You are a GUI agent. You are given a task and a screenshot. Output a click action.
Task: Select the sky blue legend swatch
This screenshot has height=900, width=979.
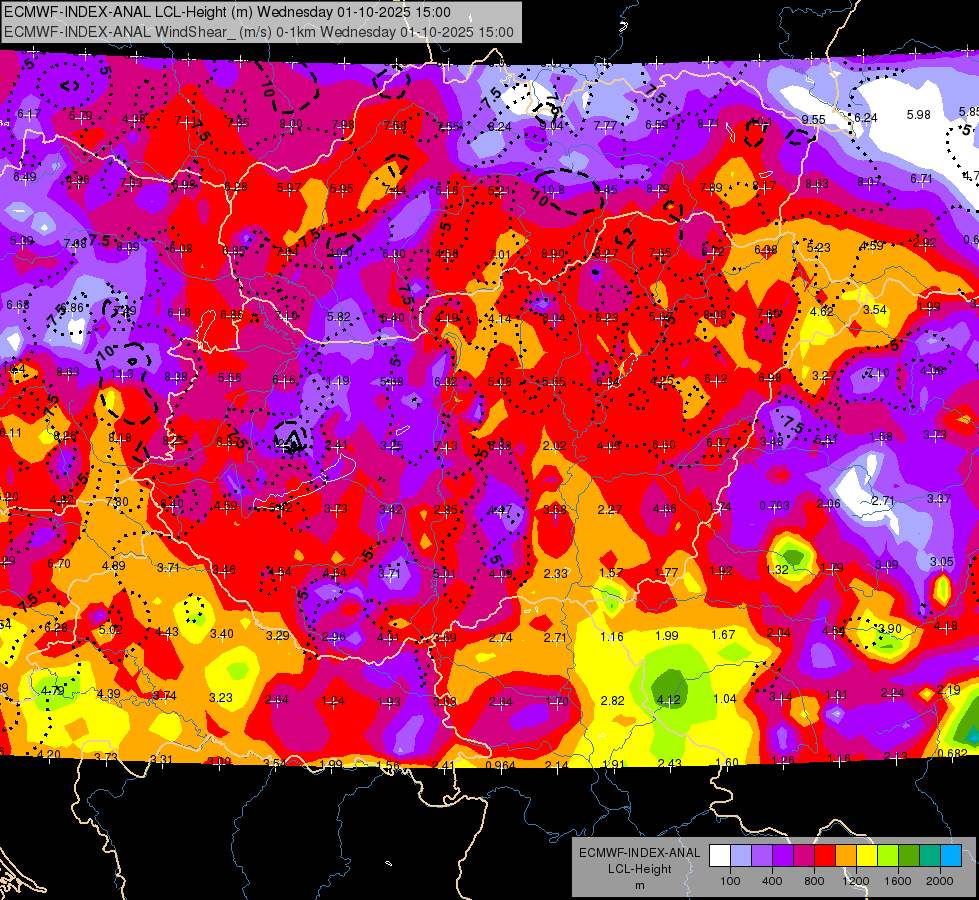[x=951, y=856]
